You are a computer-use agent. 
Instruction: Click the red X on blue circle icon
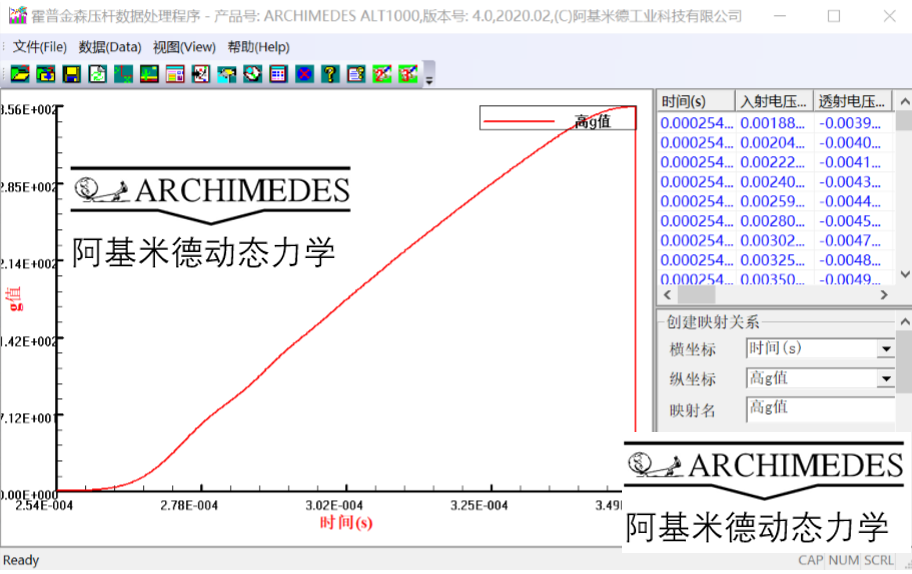[x=304, y=74]
